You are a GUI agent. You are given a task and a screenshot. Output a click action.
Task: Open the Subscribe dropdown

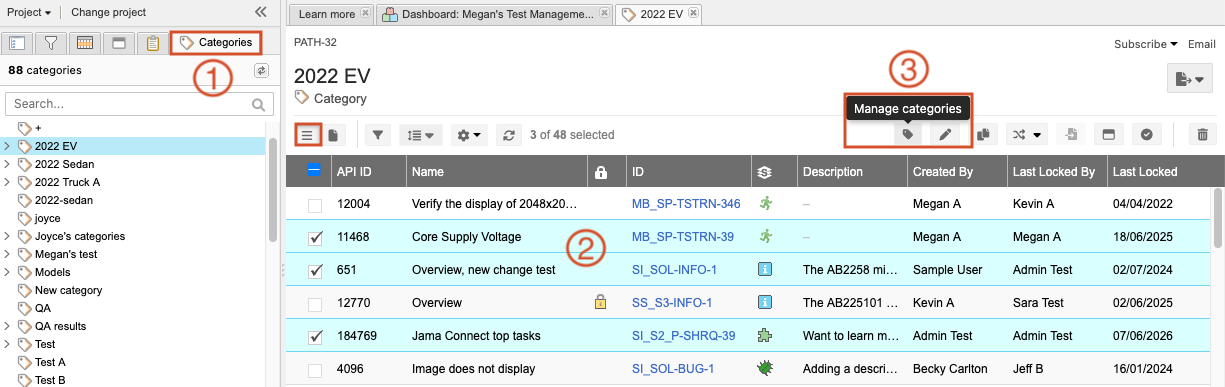pyautogui.click(x=1146, y=44)
